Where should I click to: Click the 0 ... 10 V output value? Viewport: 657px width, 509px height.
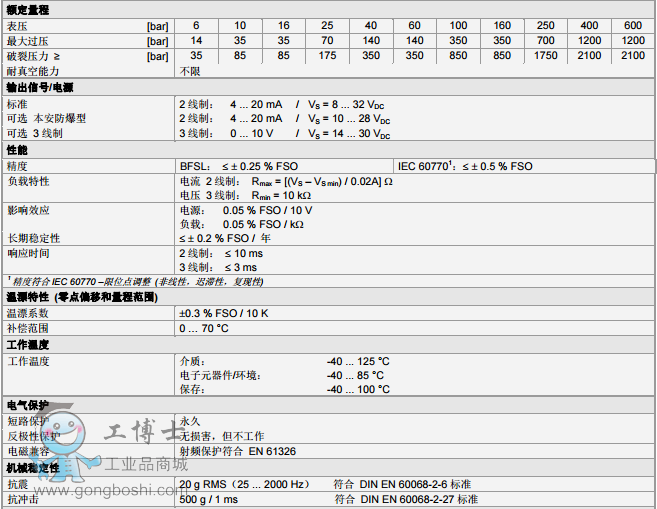[x=251, y=134]
